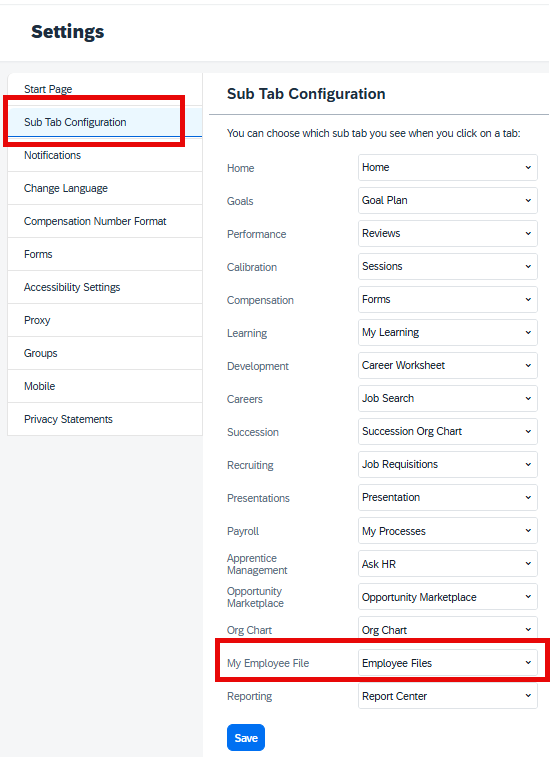This screenshot has width=550, height=757.
Task: Expand the Home sub tab dropdown
Action: 448,168
